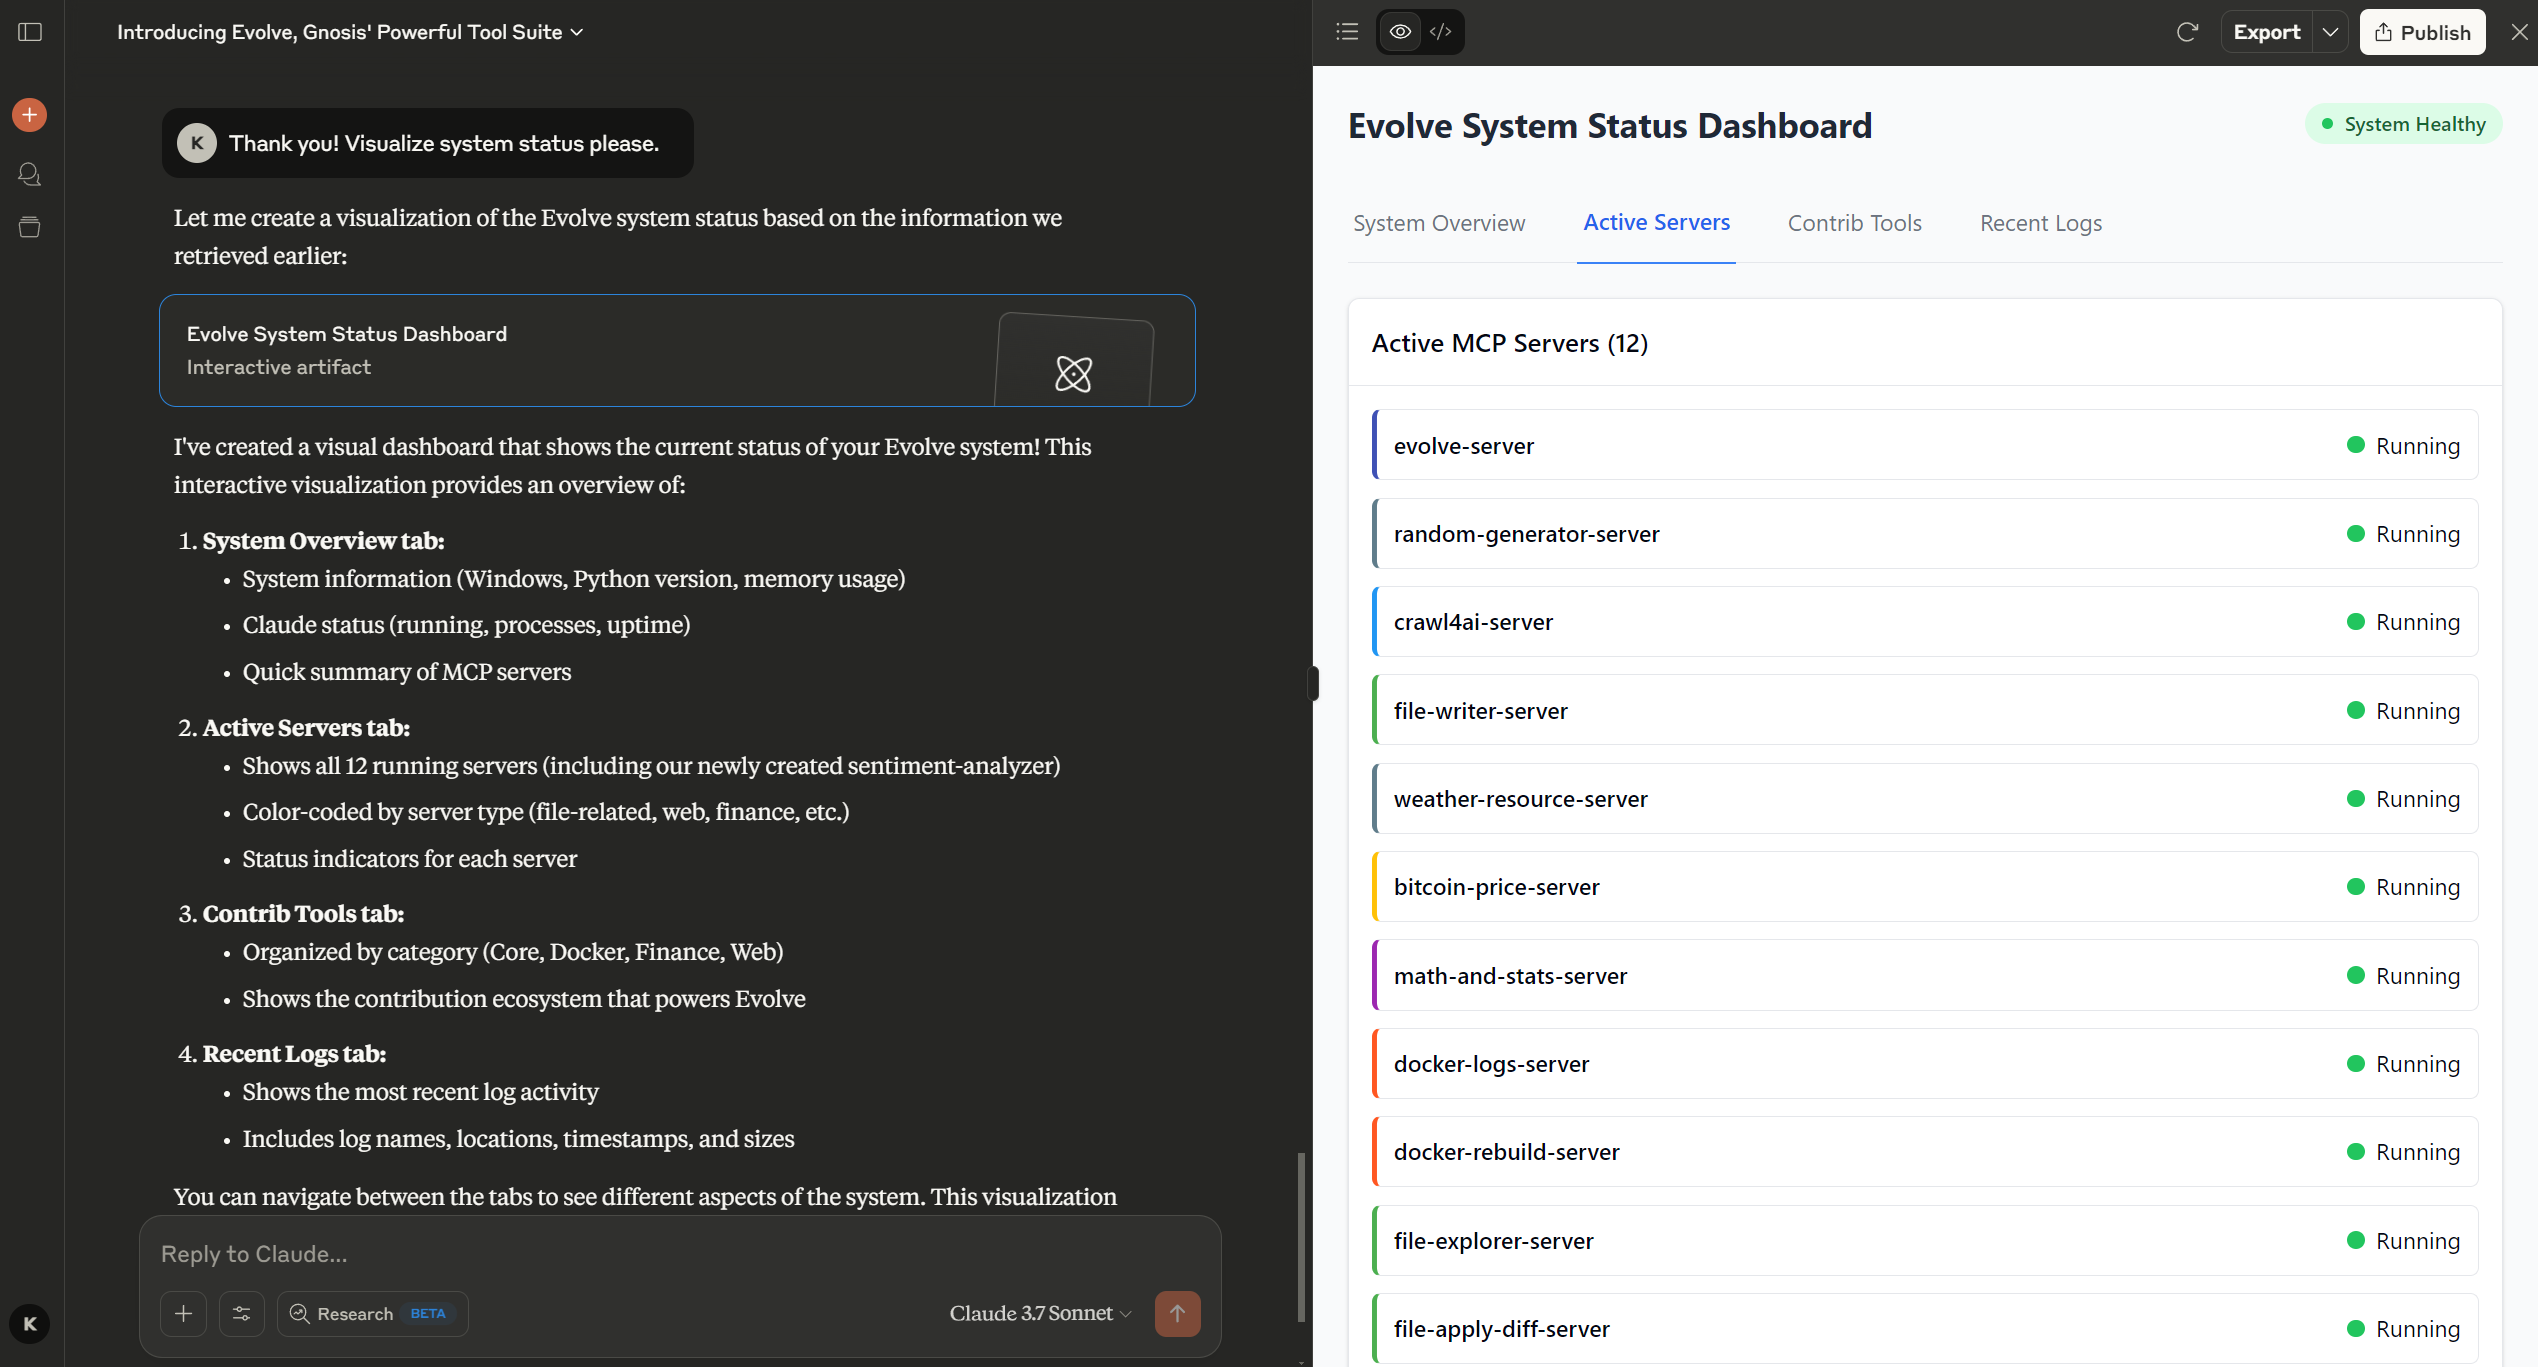Click the Evolve System Status Dashboard title

[x=1609, y=126]
